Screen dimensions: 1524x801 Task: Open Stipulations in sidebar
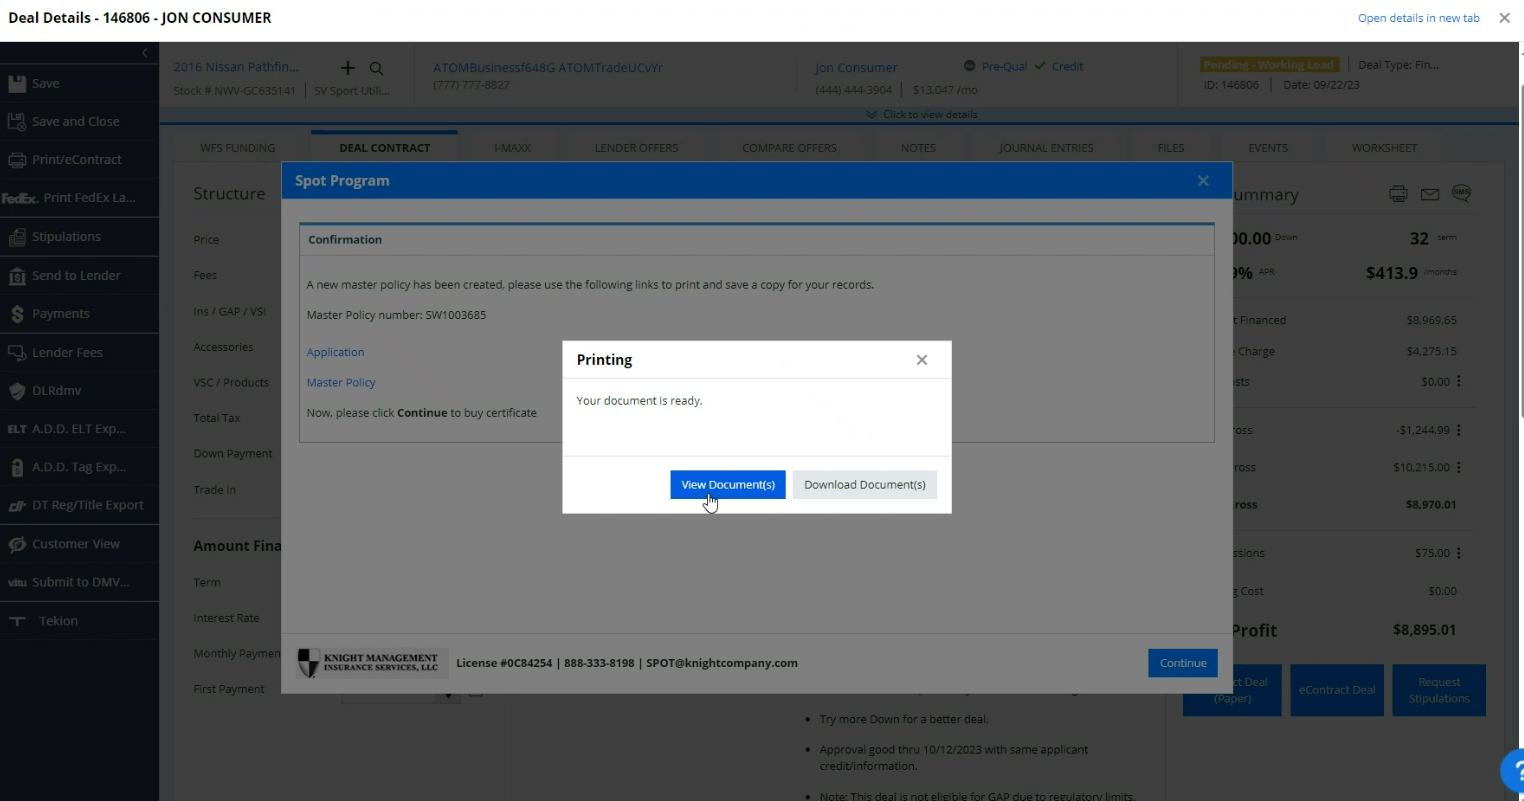79,237
